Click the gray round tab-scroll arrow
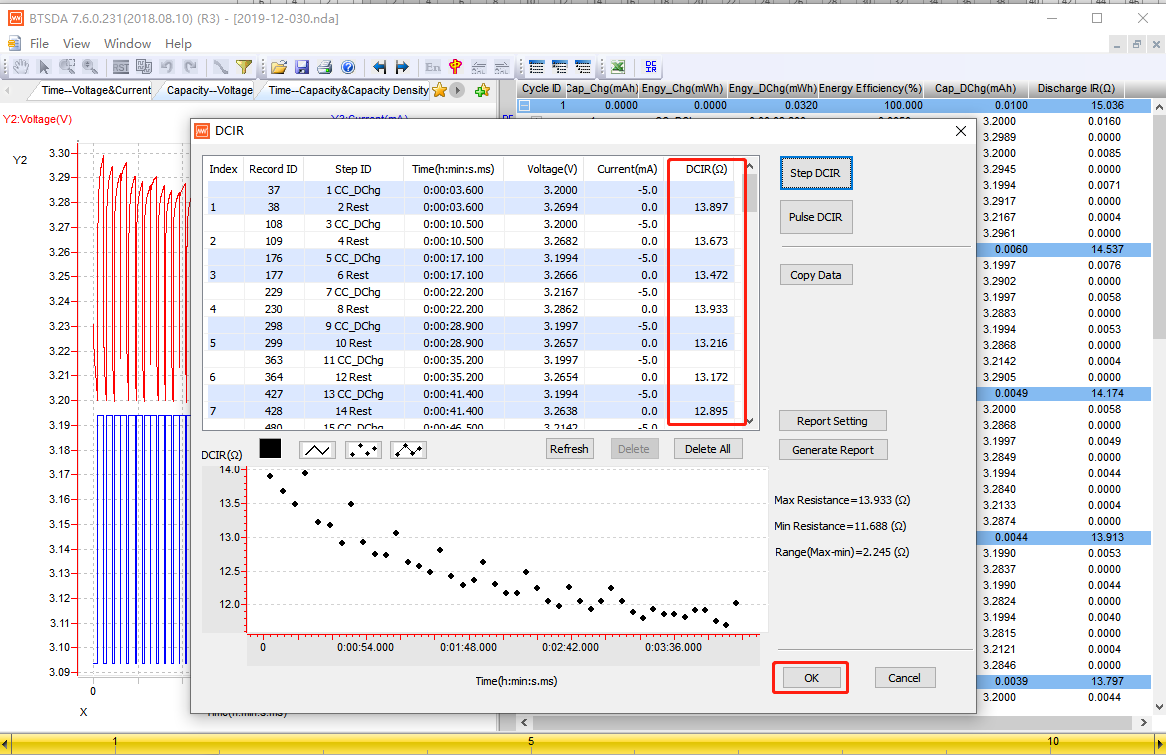This screenshot has height=755, width=1166. (x=458, y=90)
